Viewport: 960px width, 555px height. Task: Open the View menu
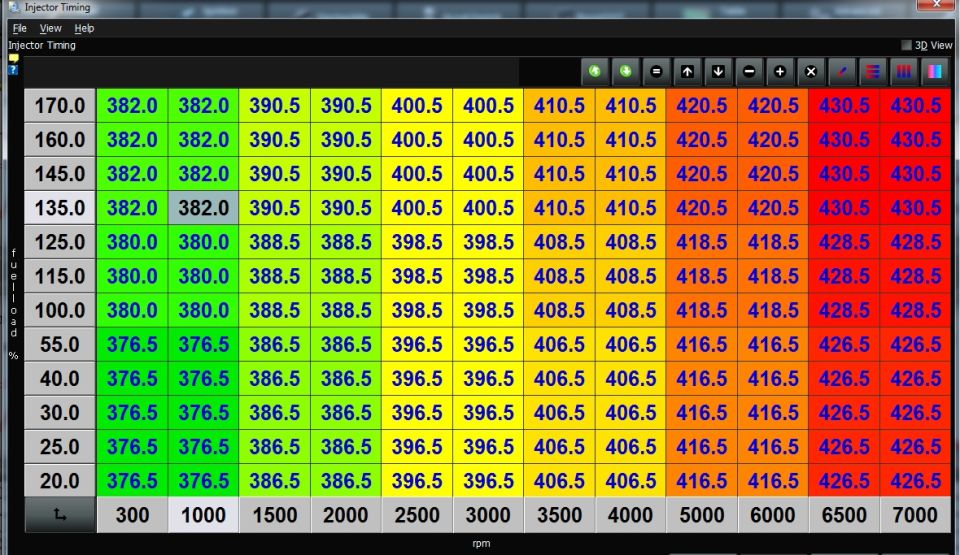50,28
